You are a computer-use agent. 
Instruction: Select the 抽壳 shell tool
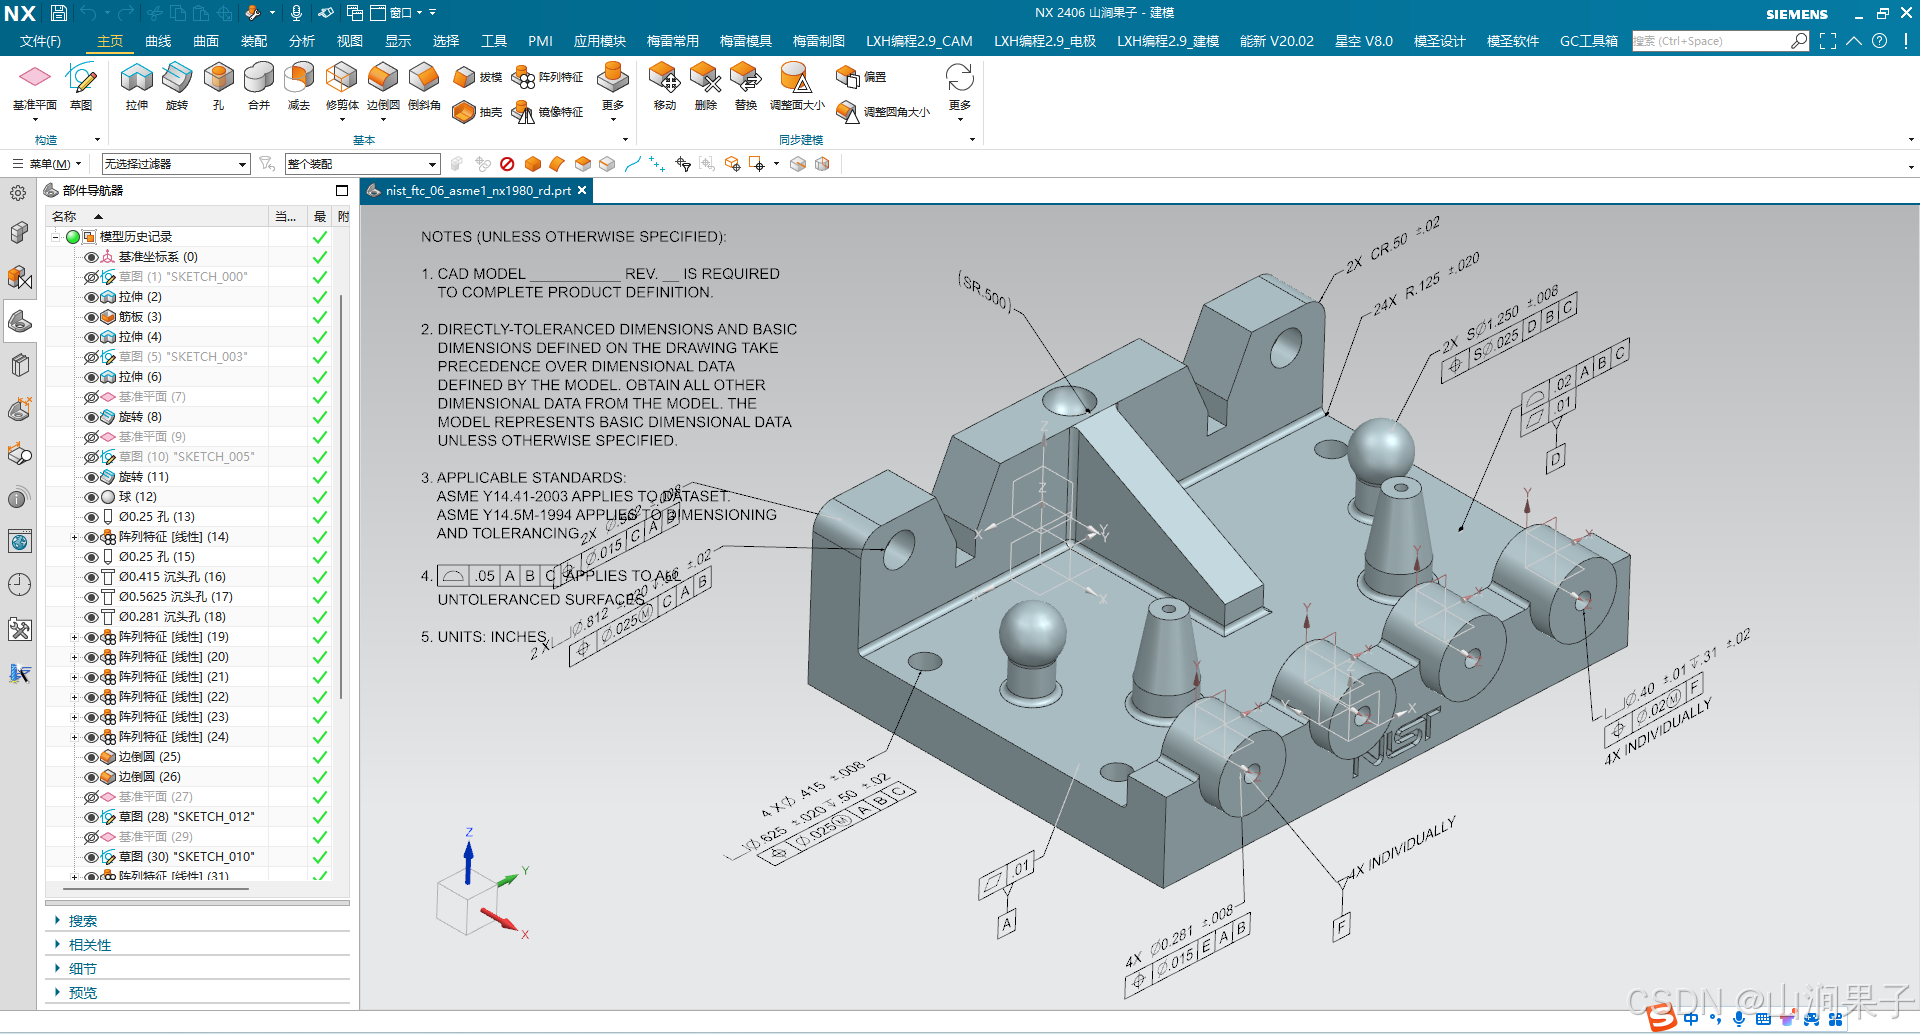click(477, 112)
